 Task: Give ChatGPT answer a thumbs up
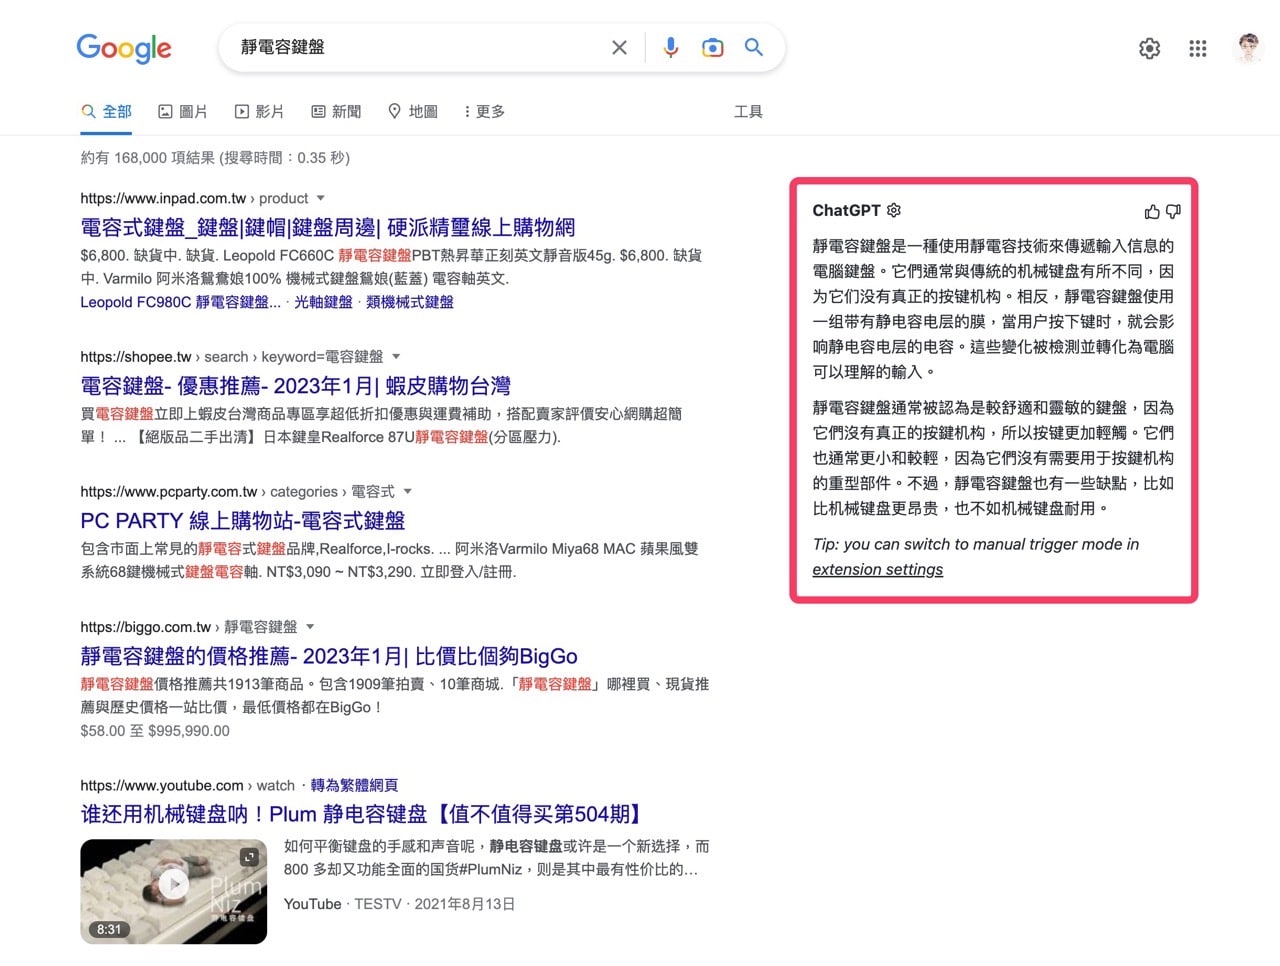(x=1152, y=211)
